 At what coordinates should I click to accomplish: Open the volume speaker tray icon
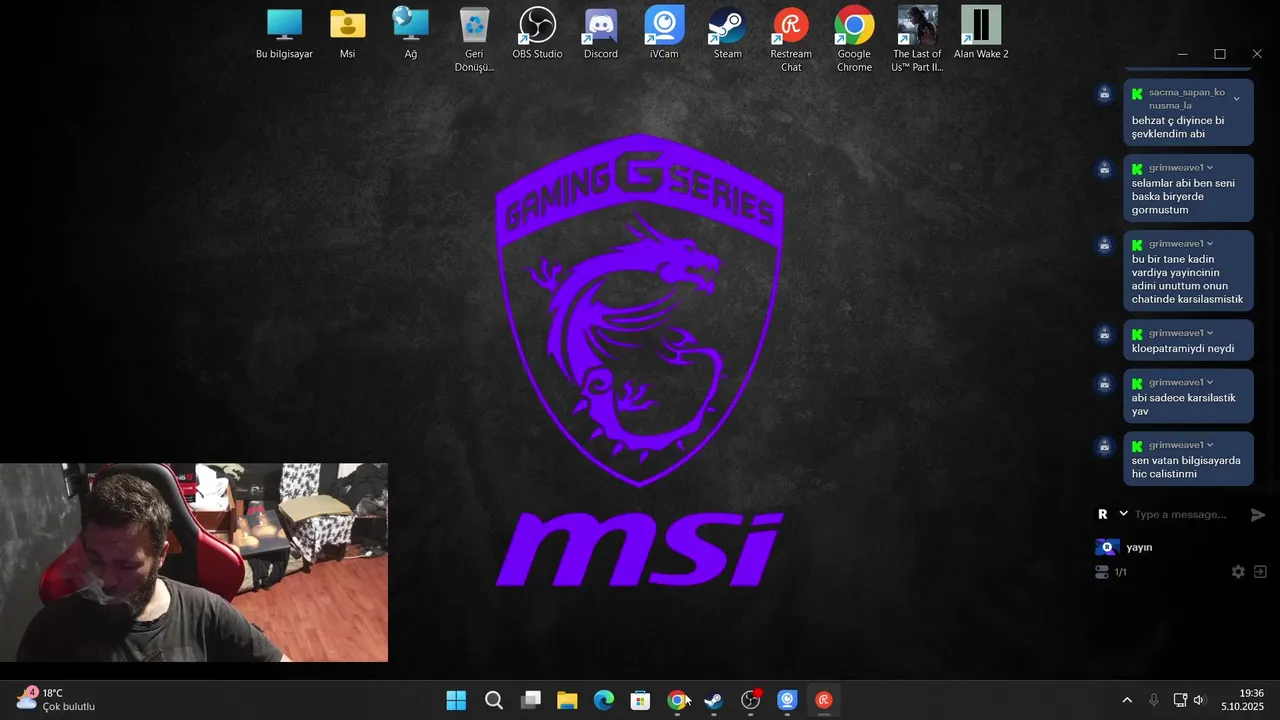coord(1199,700)
